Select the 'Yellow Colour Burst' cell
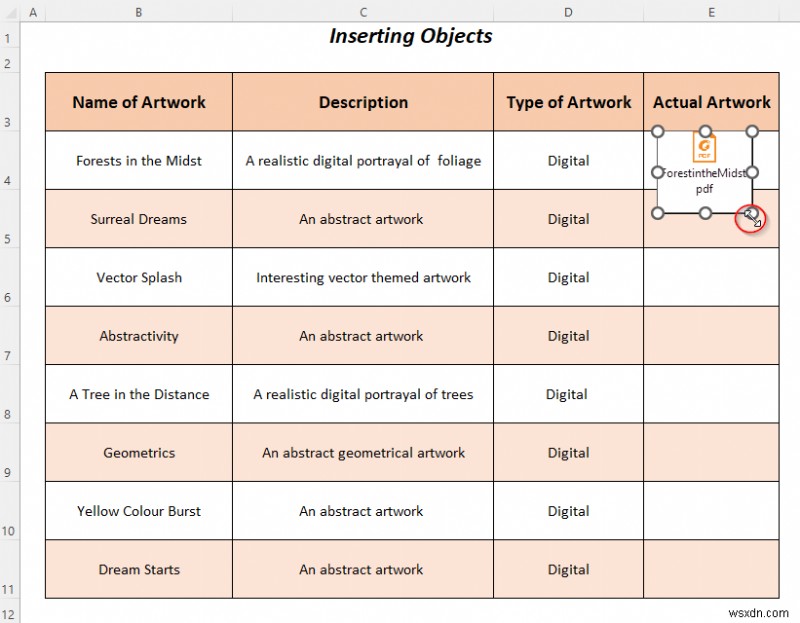Image resolution: width=800 pixels, height=623 pixels. coord(139,510)
